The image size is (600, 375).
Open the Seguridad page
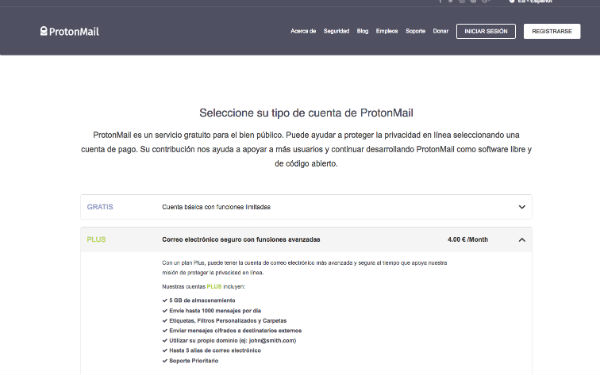coord(336,31)
